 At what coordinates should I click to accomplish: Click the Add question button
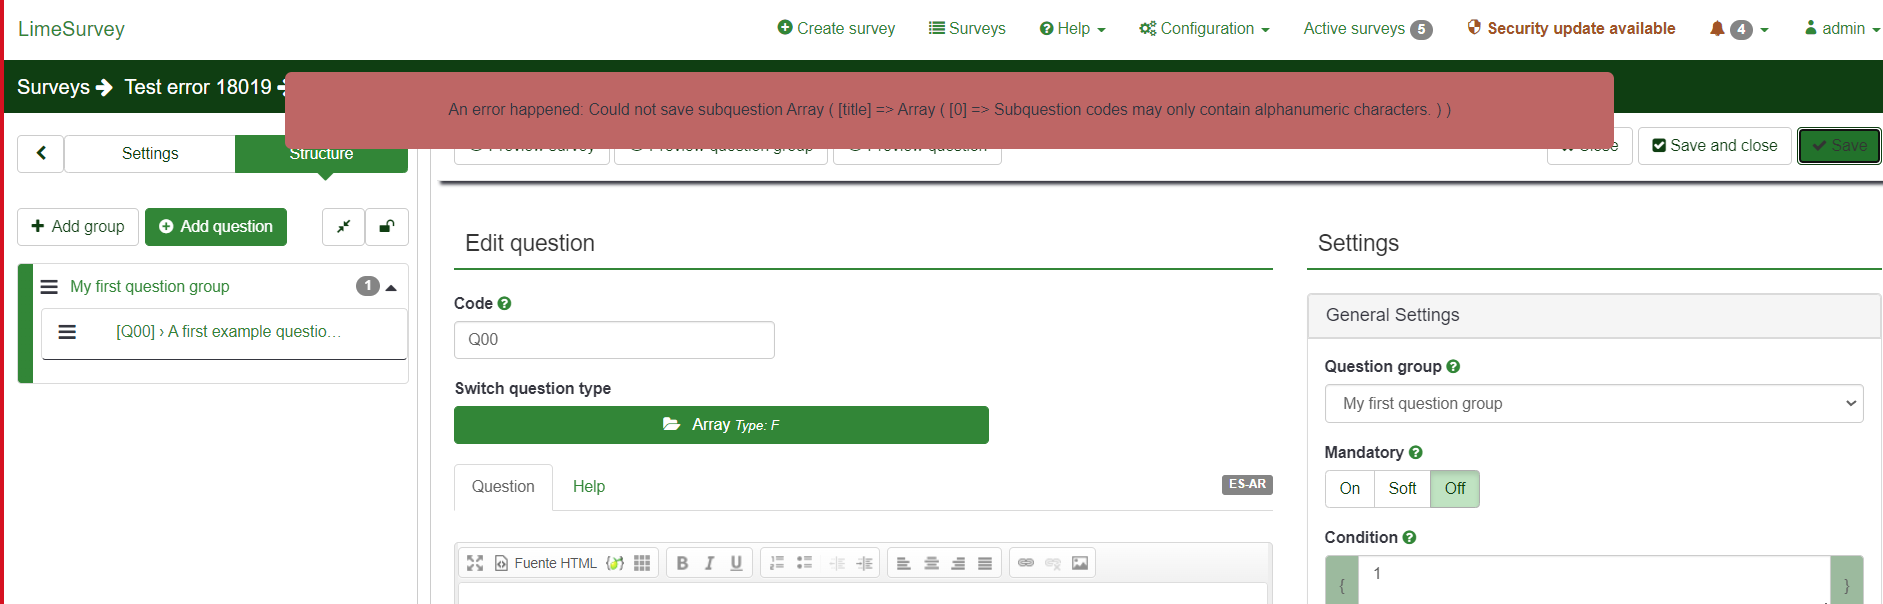216,227
